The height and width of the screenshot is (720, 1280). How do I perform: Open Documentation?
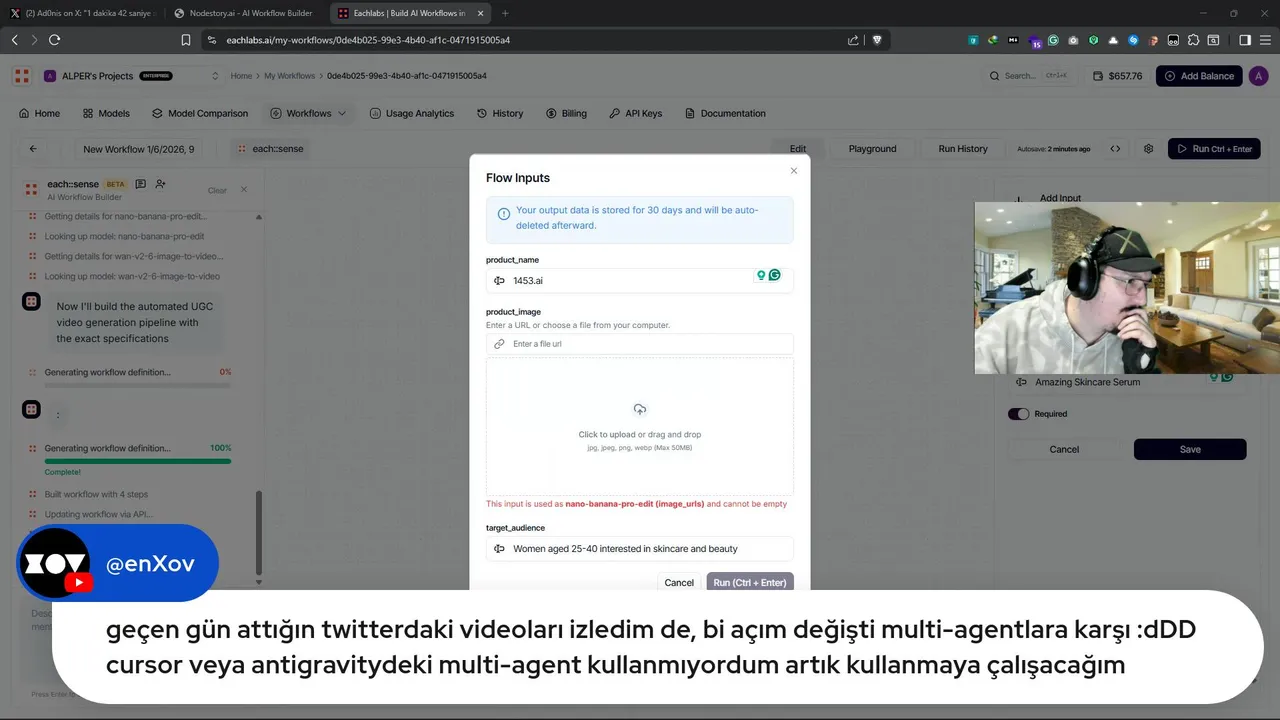[x=725, y=113]
